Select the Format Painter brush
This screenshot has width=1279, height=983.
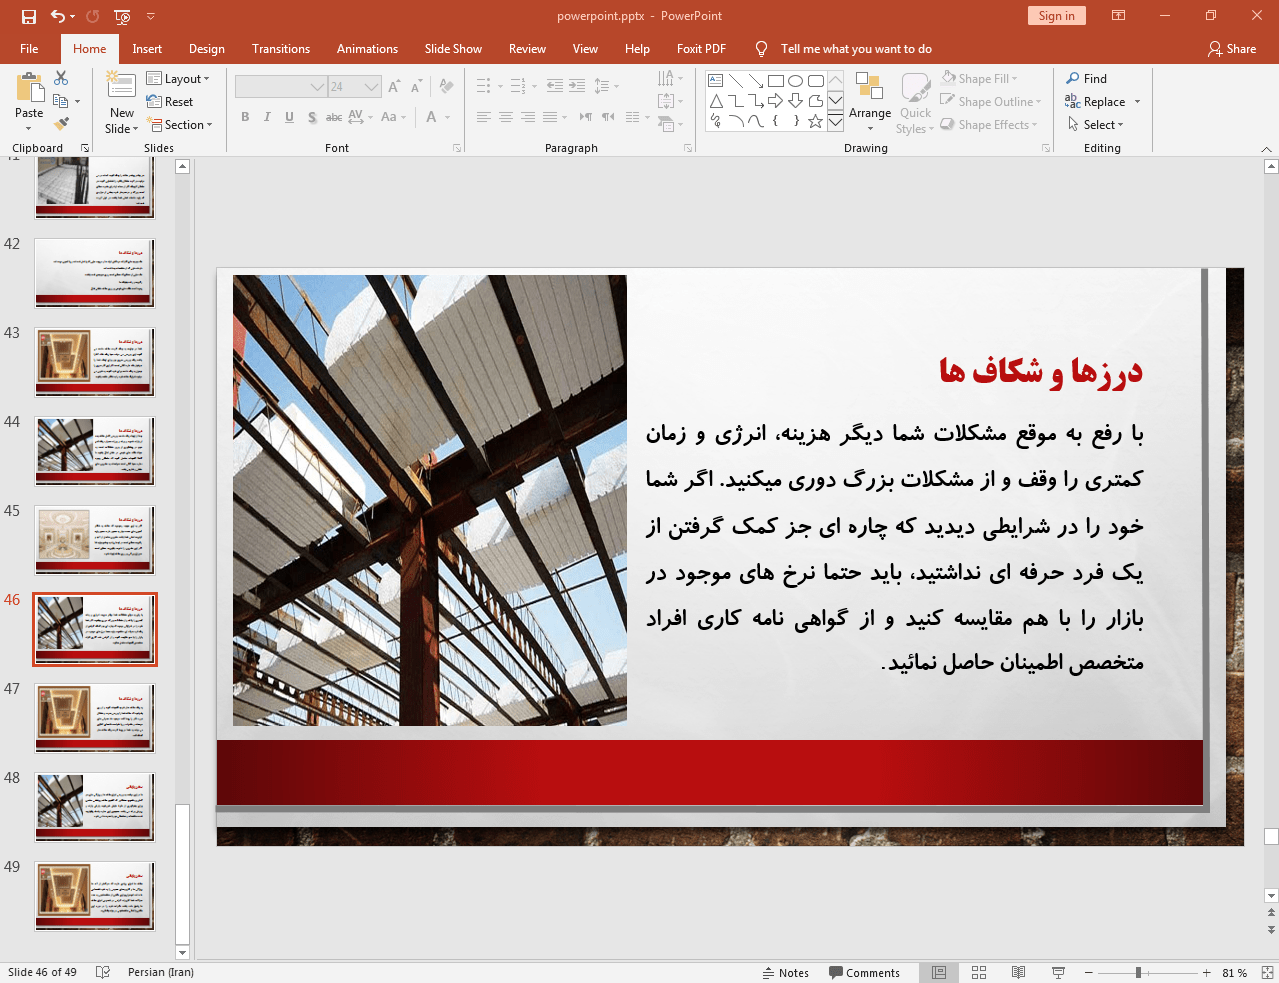61,124
